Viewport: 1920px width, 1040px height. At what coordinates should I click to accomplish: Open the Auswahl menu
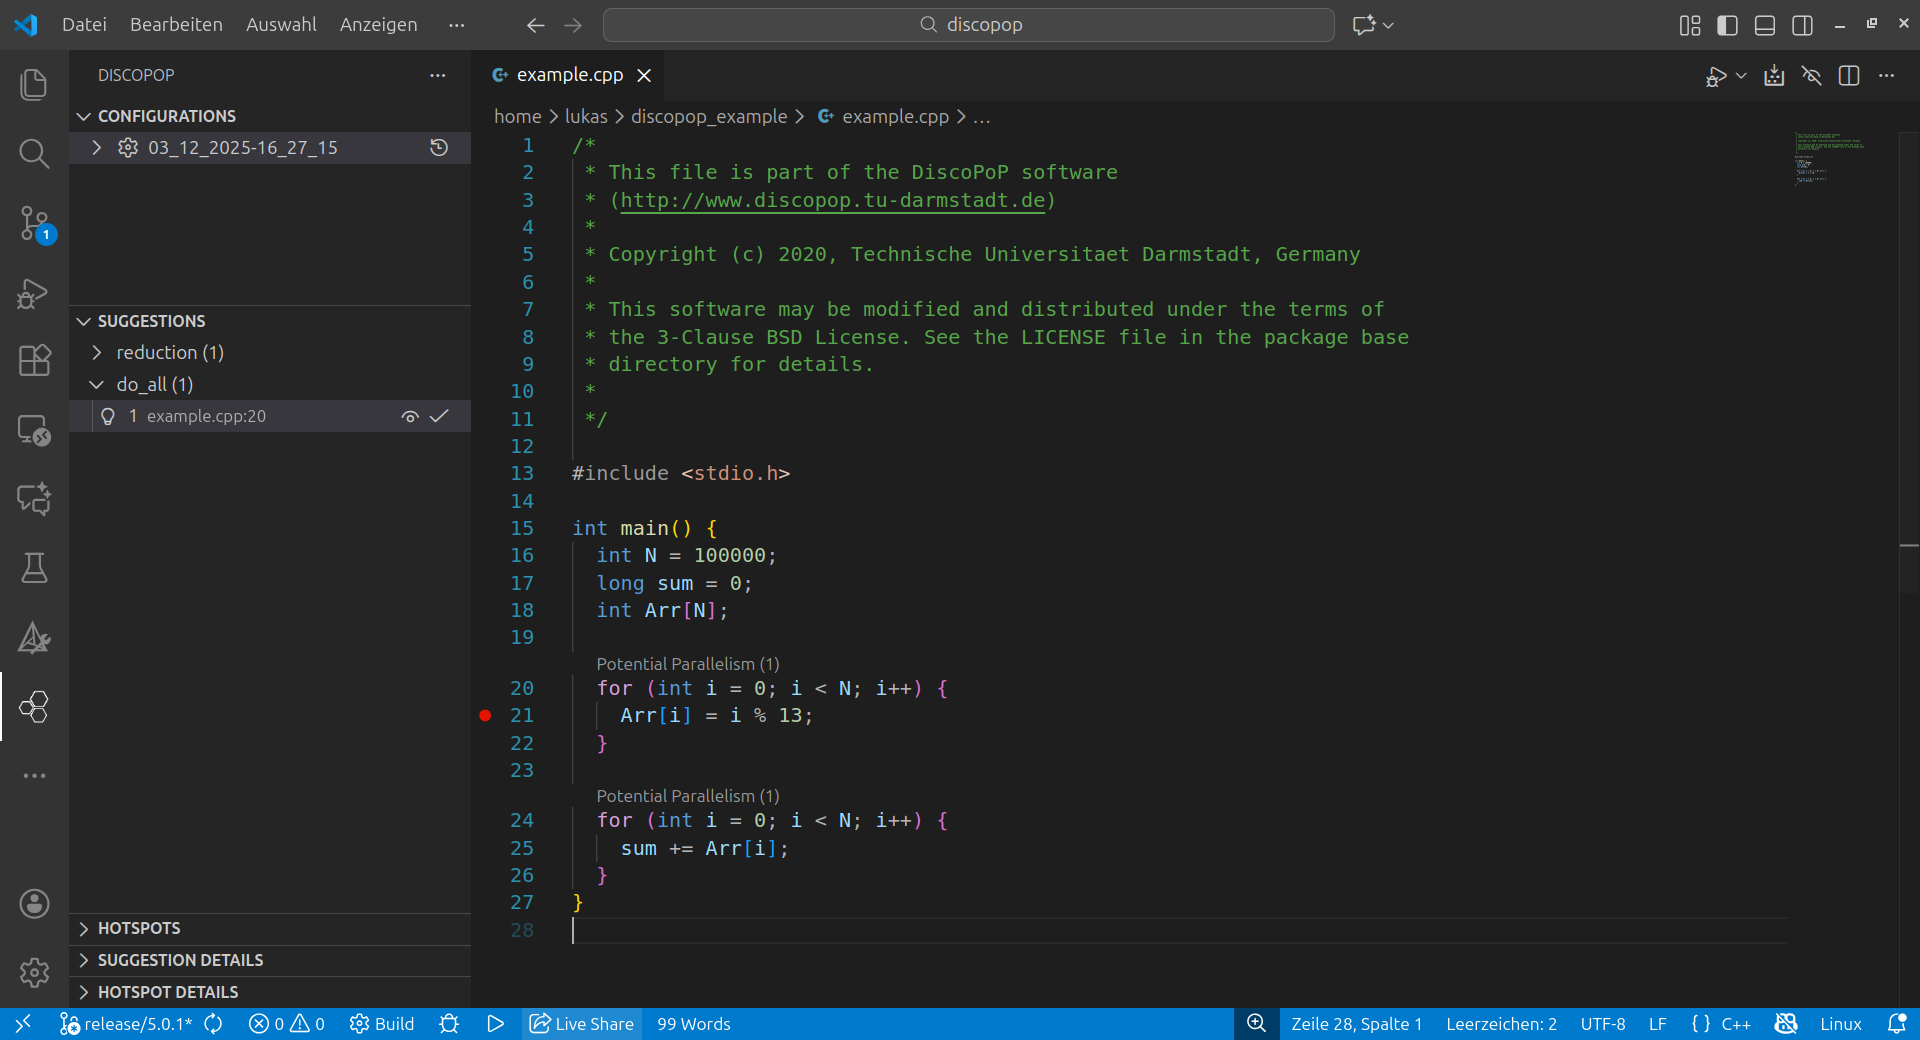[281, 25]
